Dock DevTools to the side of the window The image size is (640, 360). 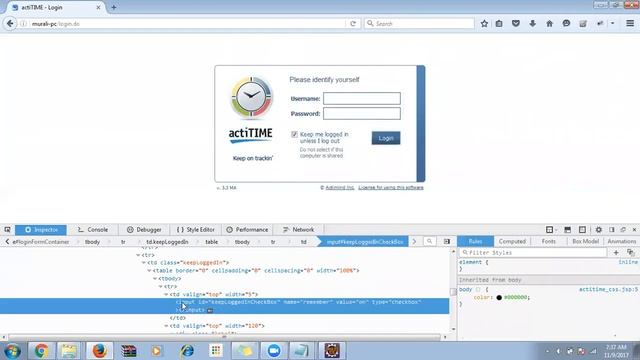pyautogui.click(x=611, y=230)
